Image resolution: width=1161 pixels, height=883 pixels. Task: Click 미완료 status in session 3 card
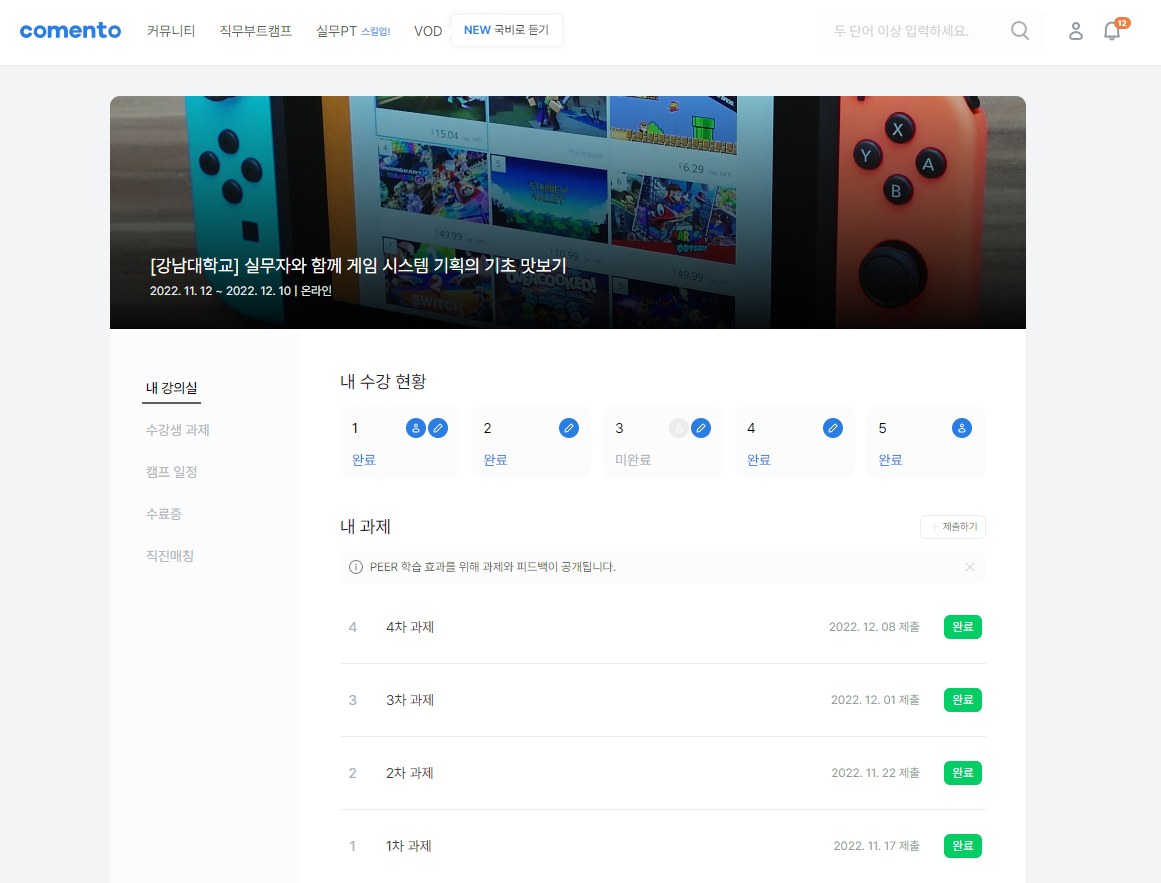pos(633,460)
